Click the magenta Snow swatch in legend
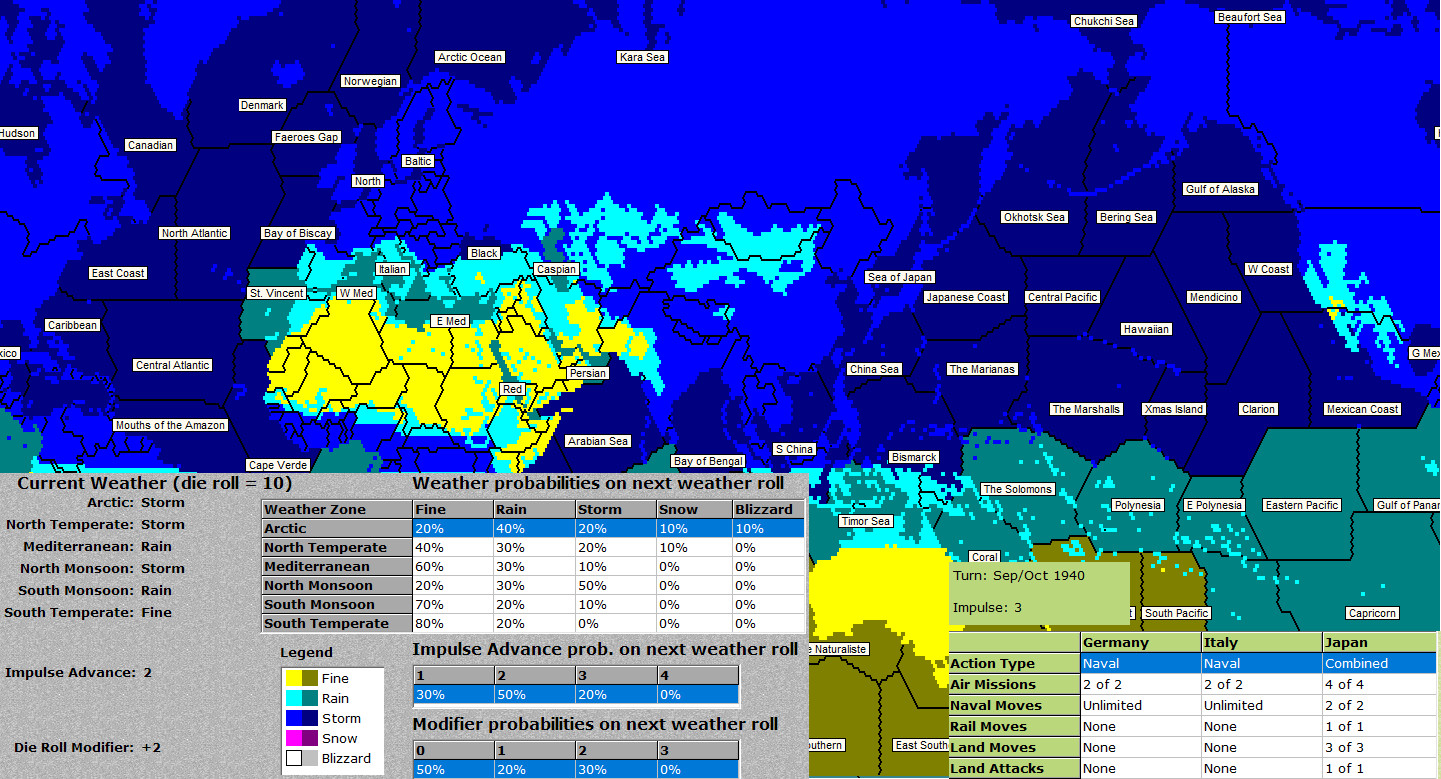 click(x=294, y=738)
